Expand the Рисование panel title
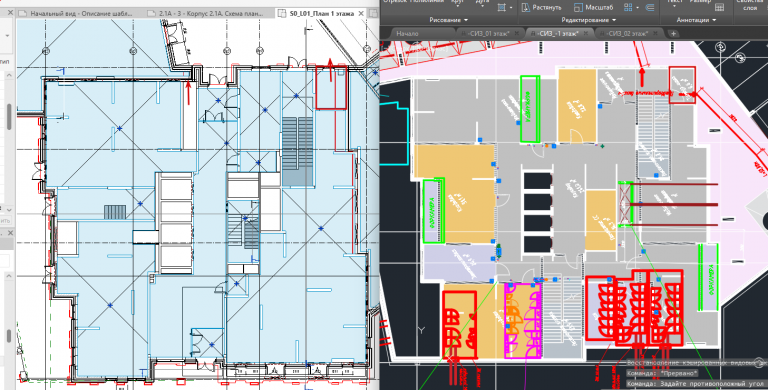The height and width of the screenshot is (390, 768). pyautogui.click(x=448, y=20)
